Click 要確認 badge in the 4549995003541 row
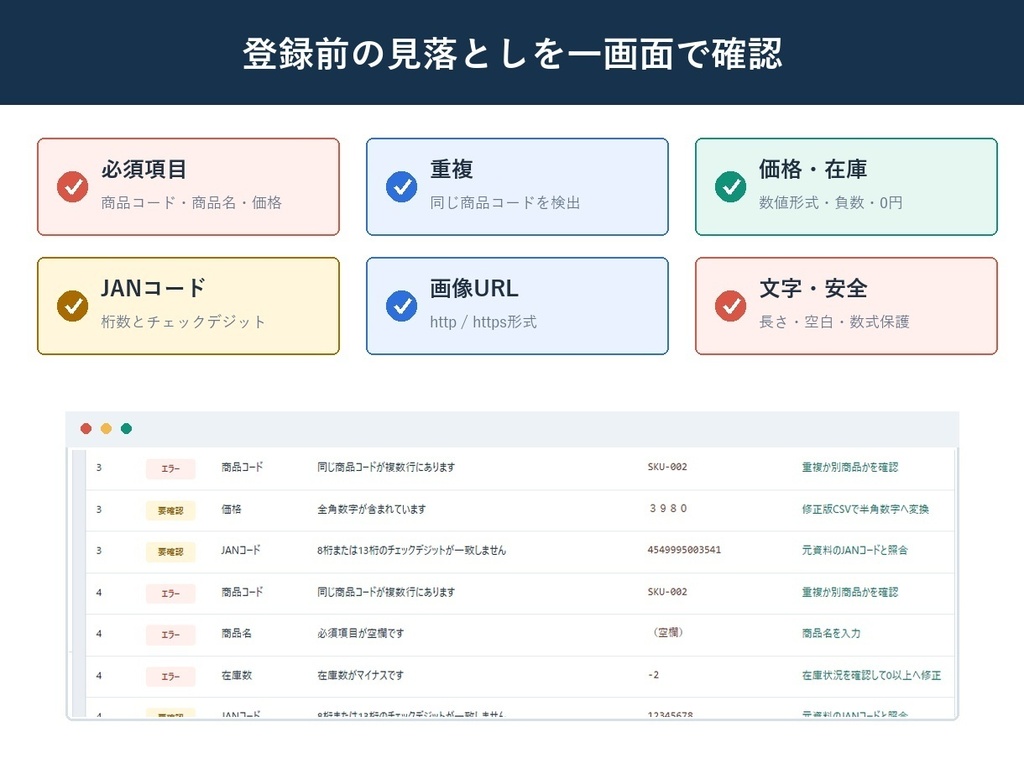This screenshot has width=1024, height=769. coord(170,552)
